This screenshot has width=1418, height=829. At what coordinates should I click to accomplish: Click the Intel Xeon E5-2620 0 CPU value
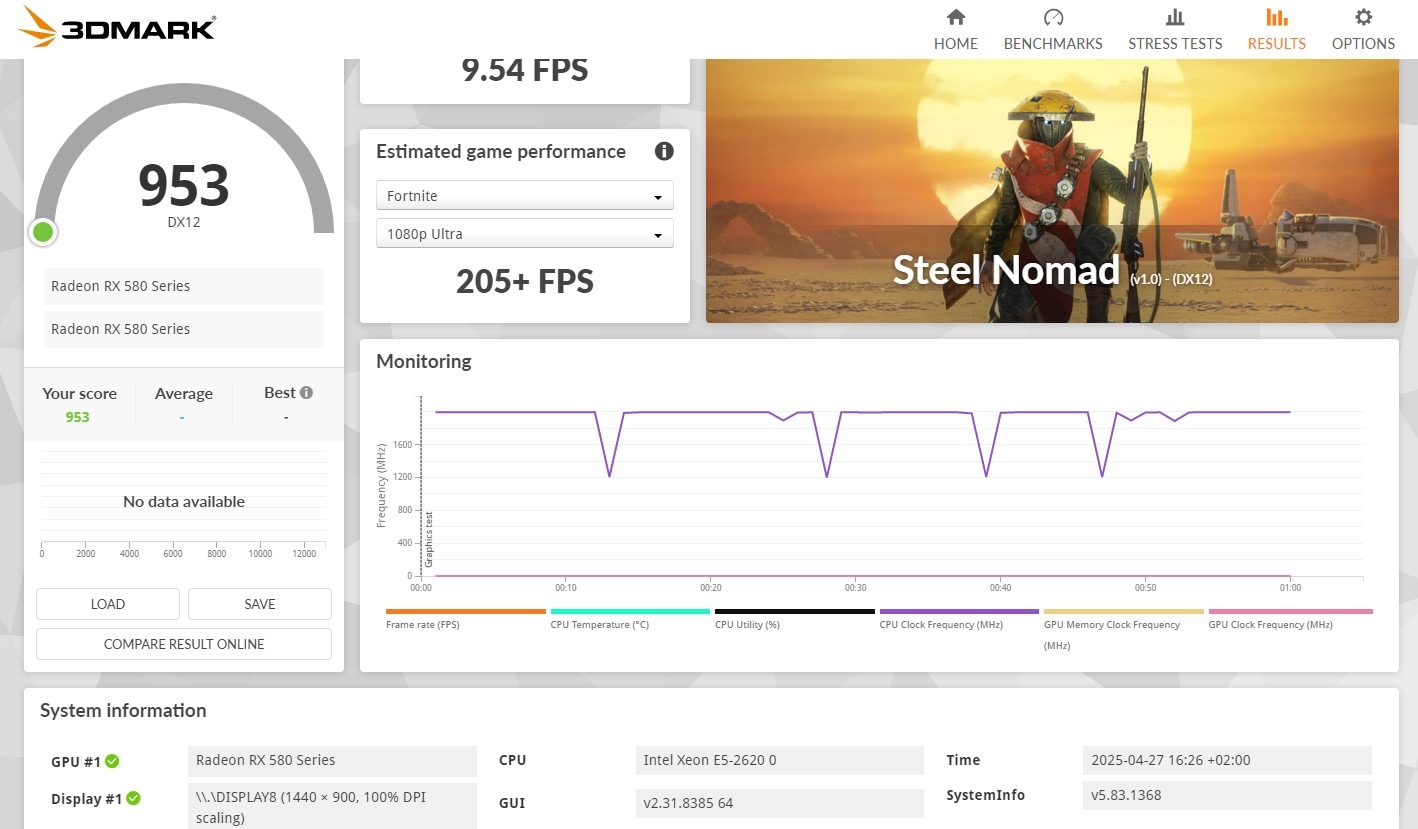pyautogui.click(x=780, y=760)
